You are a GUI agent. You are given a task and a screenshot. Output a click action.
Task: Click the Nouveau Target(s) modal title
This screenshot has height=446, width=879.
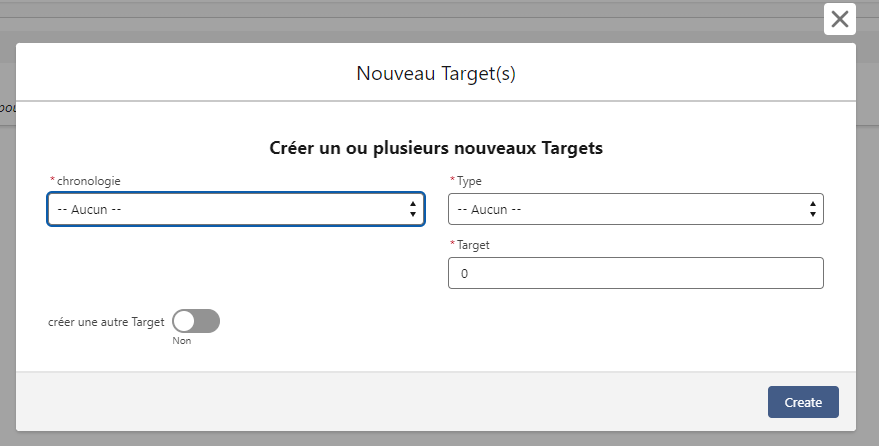tap(436, 73)
